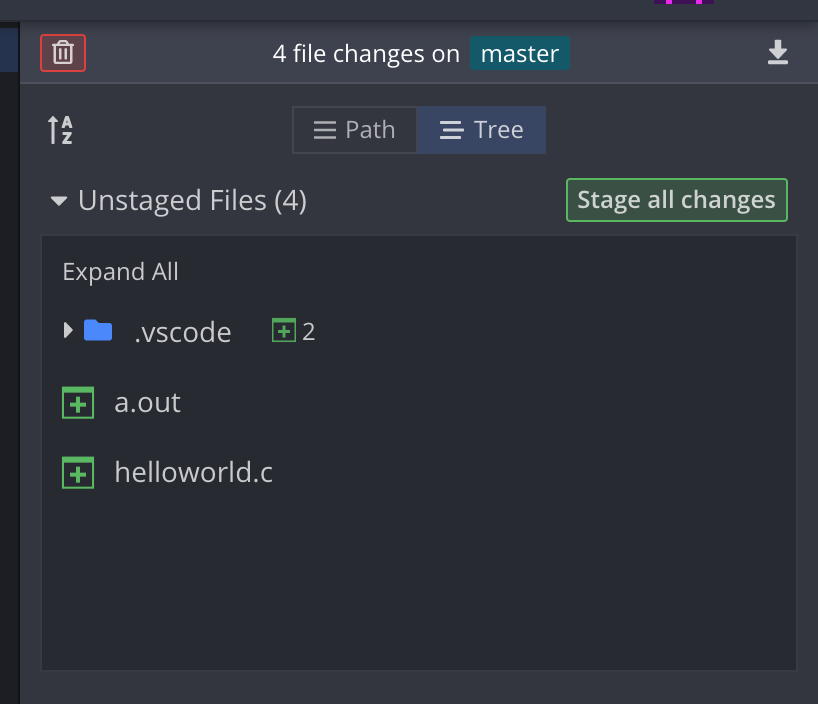Image resolution: width=818 pixels, height=704 pixels.
Task: Stage helloworld.c using its plus icon
Action: click(77, 472)
